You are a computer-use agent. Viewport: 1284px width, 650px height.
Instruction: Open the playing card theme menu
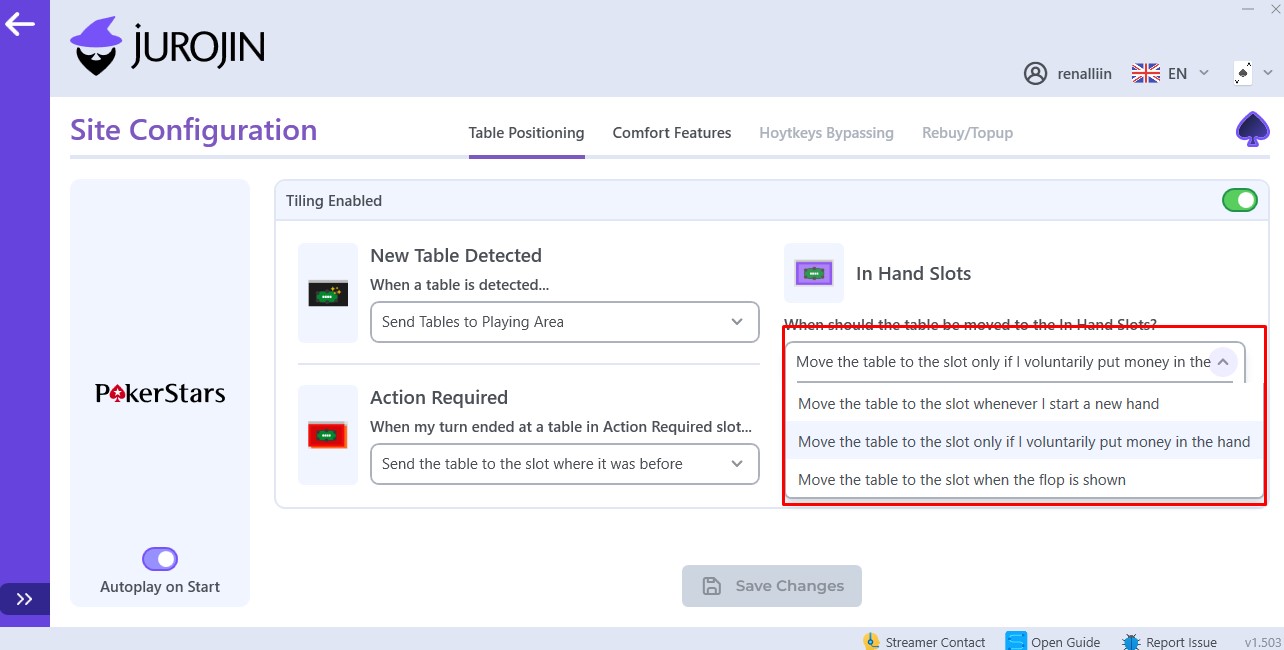tap(1251, 74)
